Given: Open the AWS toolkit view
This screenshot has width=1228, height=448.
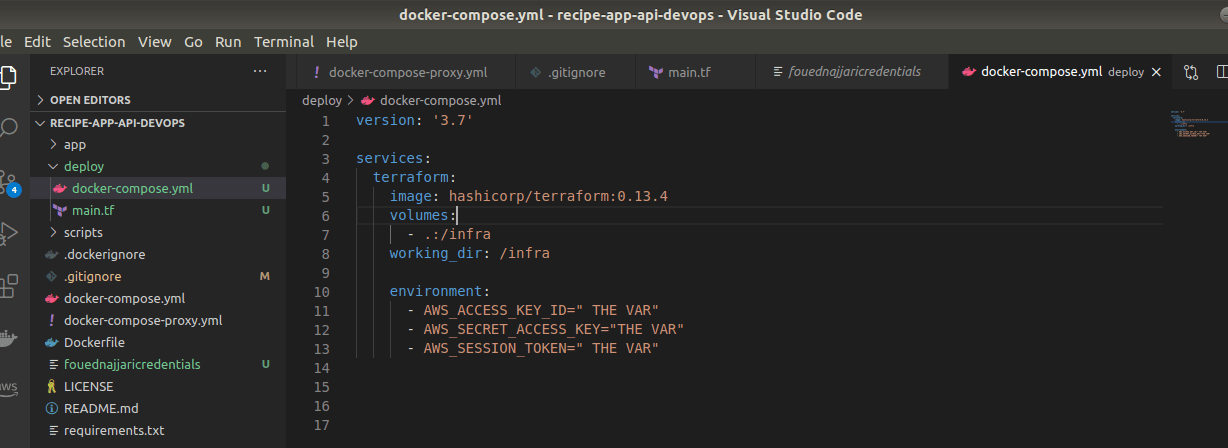Looking at the screenshot, I should click(x=8, y=388).
